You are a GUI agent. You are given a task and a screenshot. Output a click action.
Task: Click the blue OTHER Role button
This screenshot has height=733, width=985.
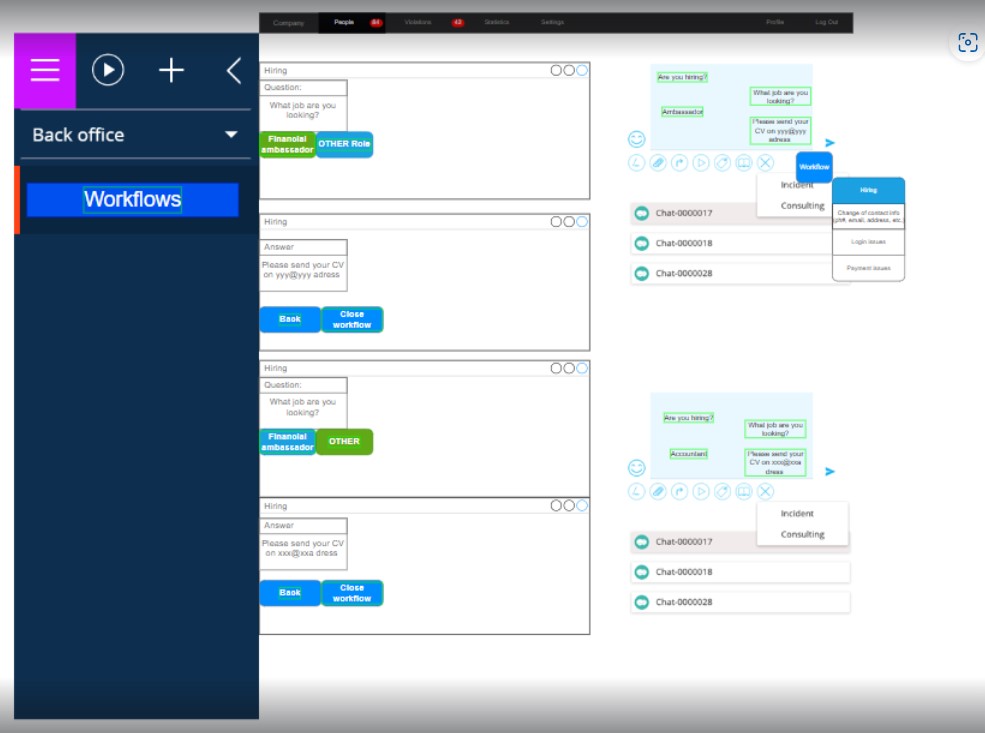[344, 144]
